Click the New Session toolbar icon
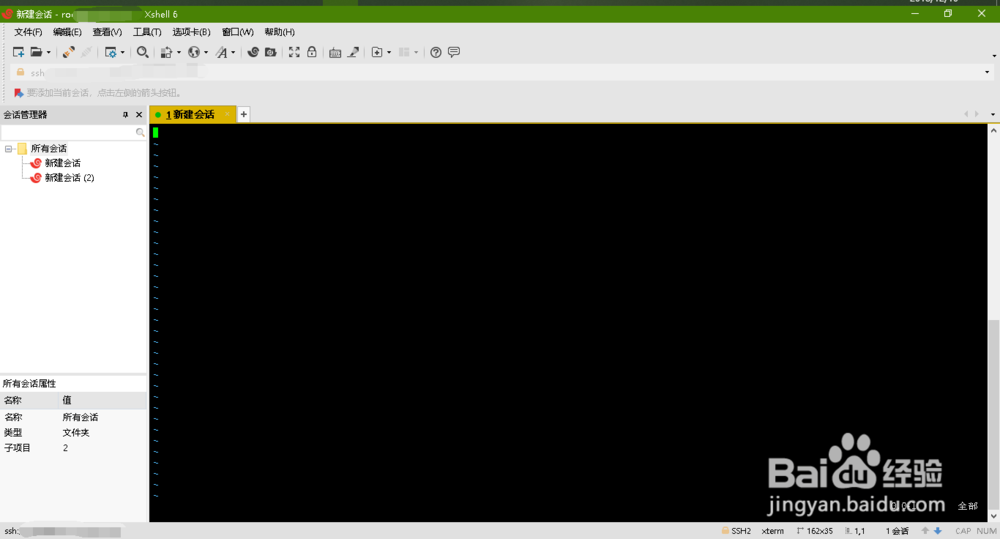The width and height of the screenshot is (1000, 539). click(18, 52)
